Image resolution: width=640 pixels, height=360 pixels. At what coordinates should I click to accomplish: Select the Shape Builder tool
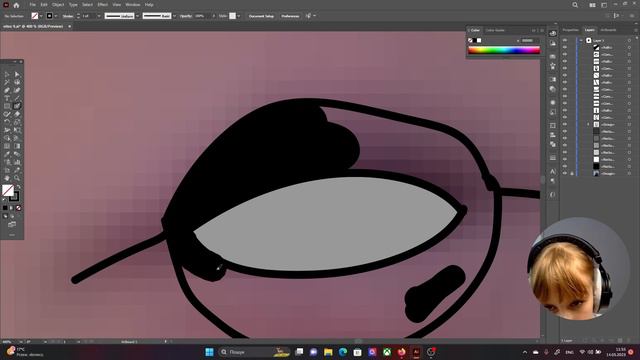tap(7, 138)
